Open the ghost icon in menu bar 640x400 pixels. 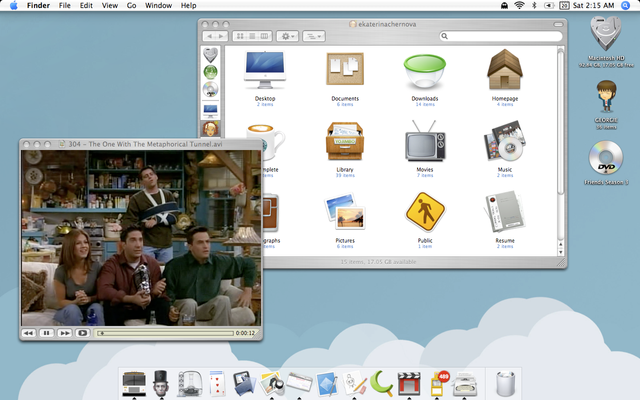pos(504,5)
